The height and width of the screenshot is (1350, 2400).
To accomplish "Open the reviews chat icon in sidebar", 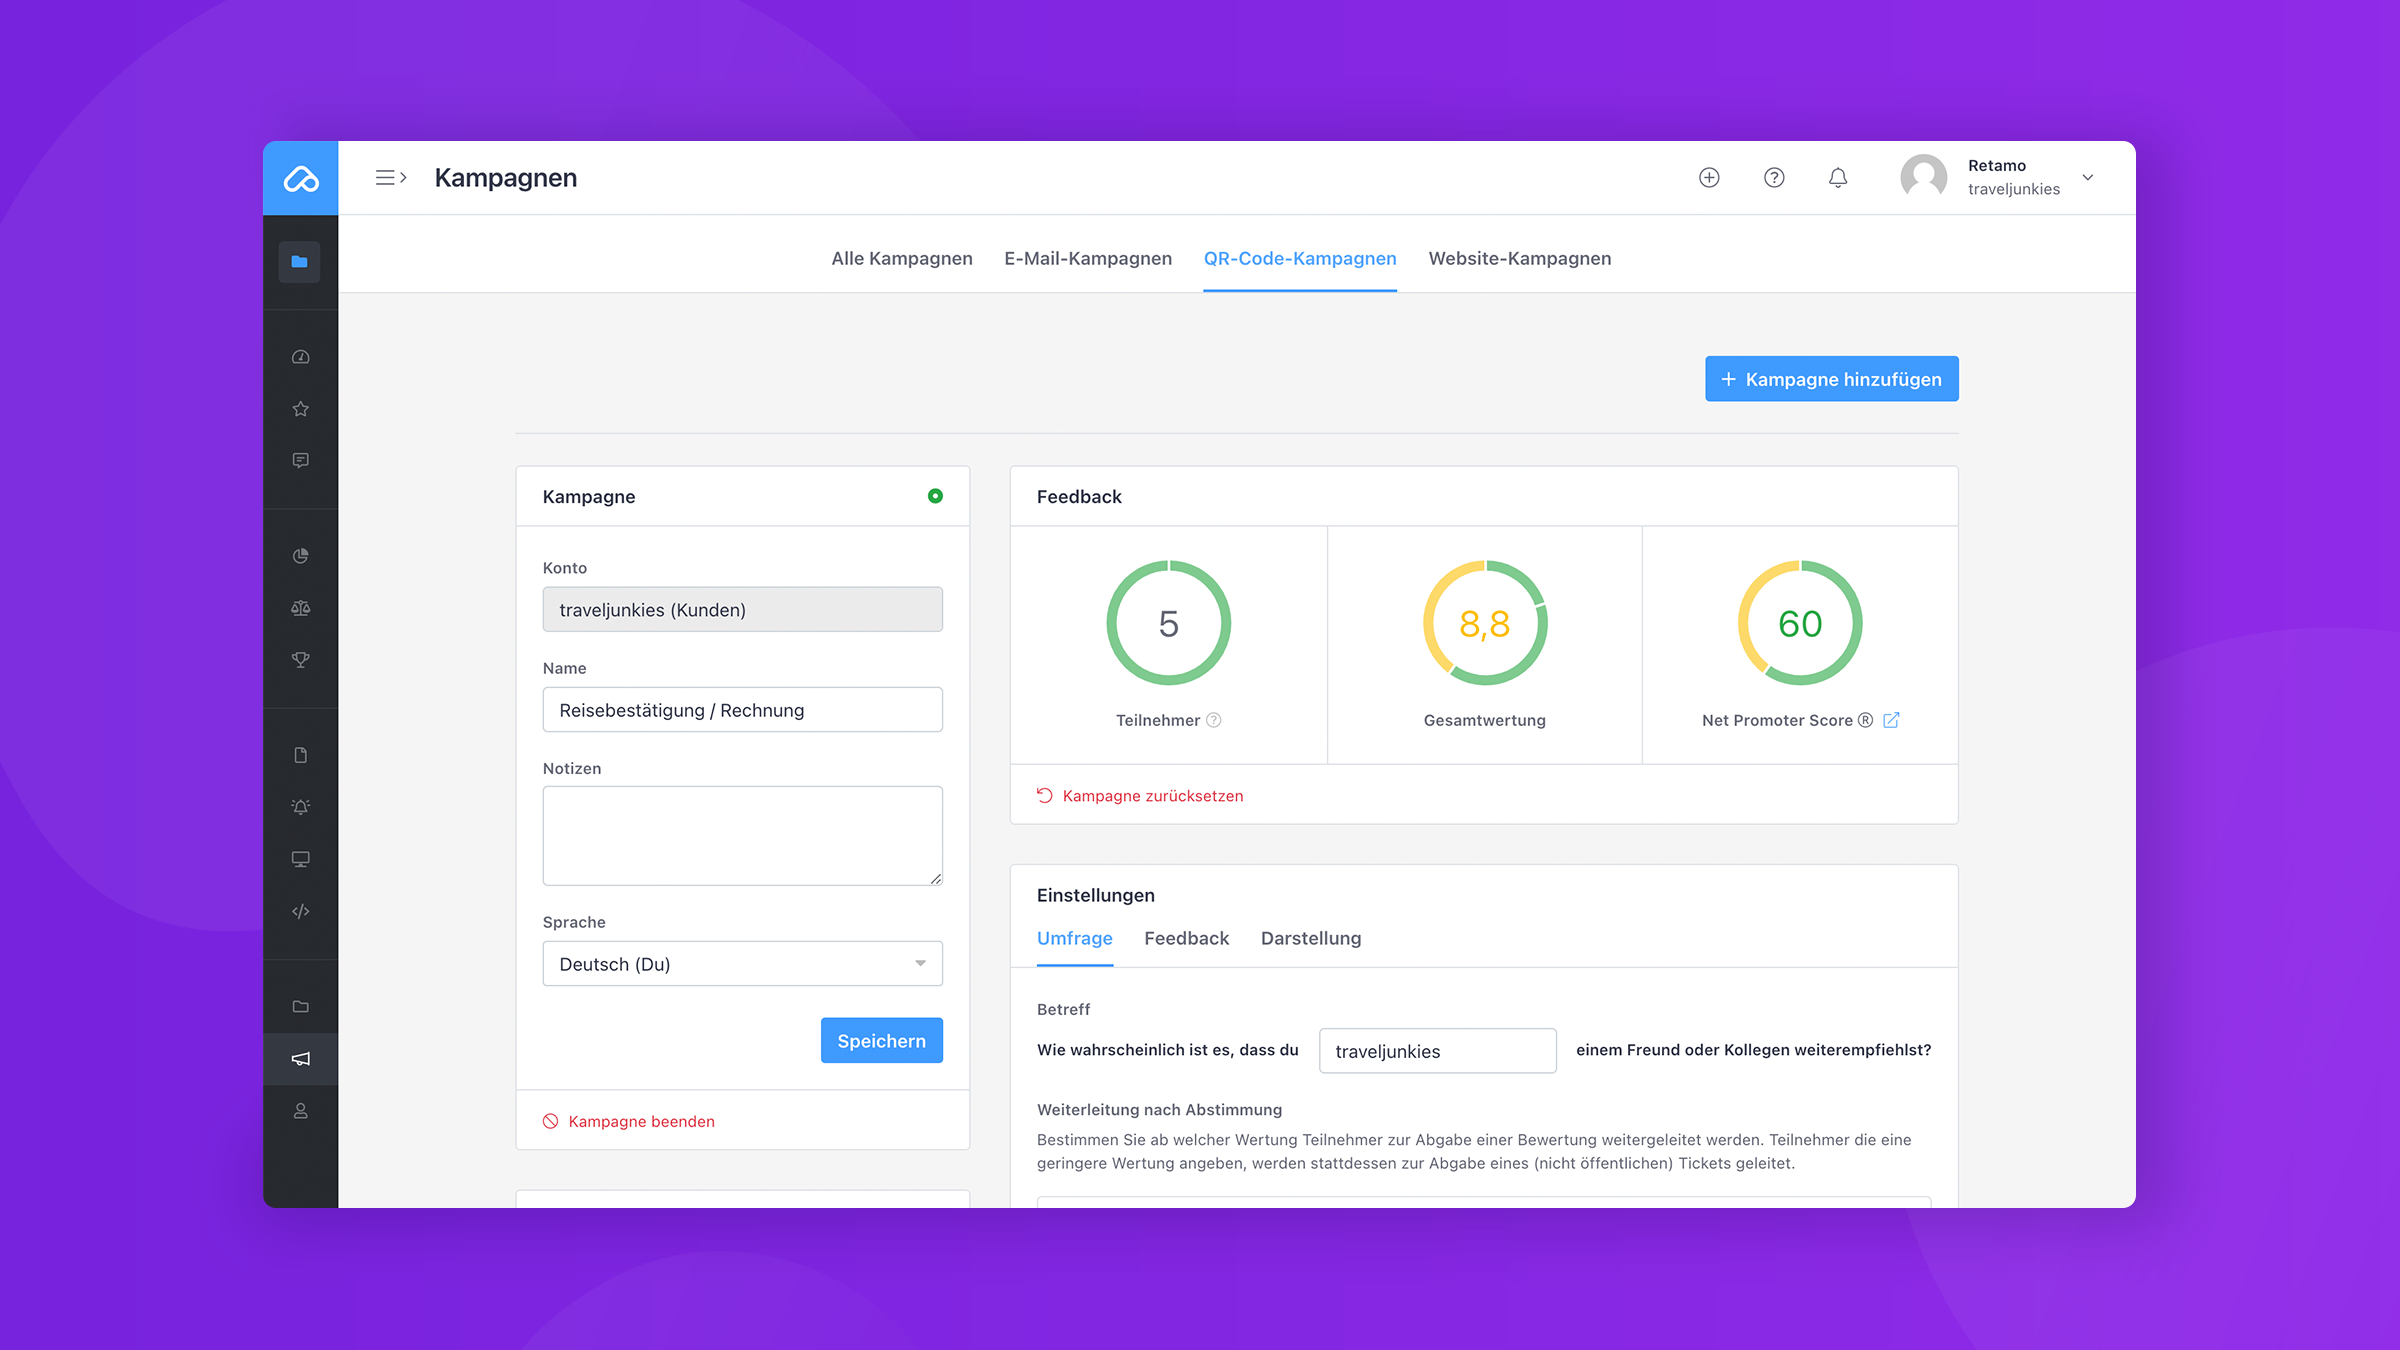I will tap(300, 460).
